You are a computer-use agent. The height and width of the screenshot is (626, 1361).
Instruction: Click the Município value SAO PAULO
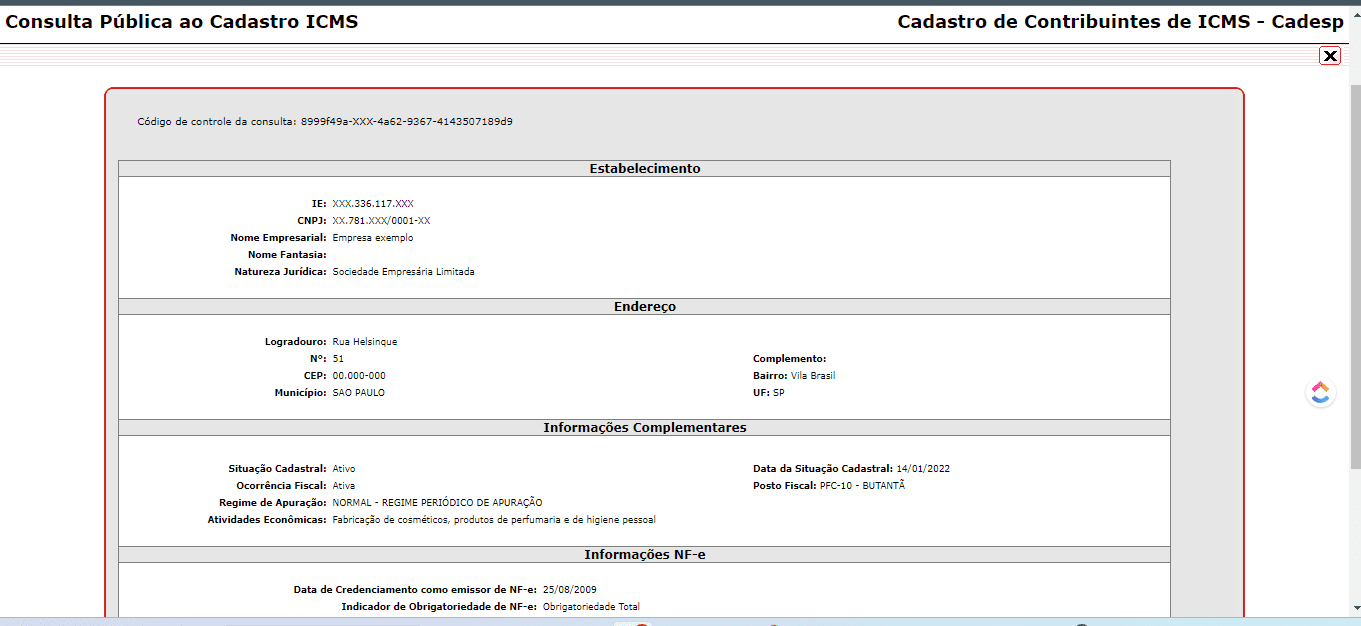pyautogui.click(x=358, y=393)
